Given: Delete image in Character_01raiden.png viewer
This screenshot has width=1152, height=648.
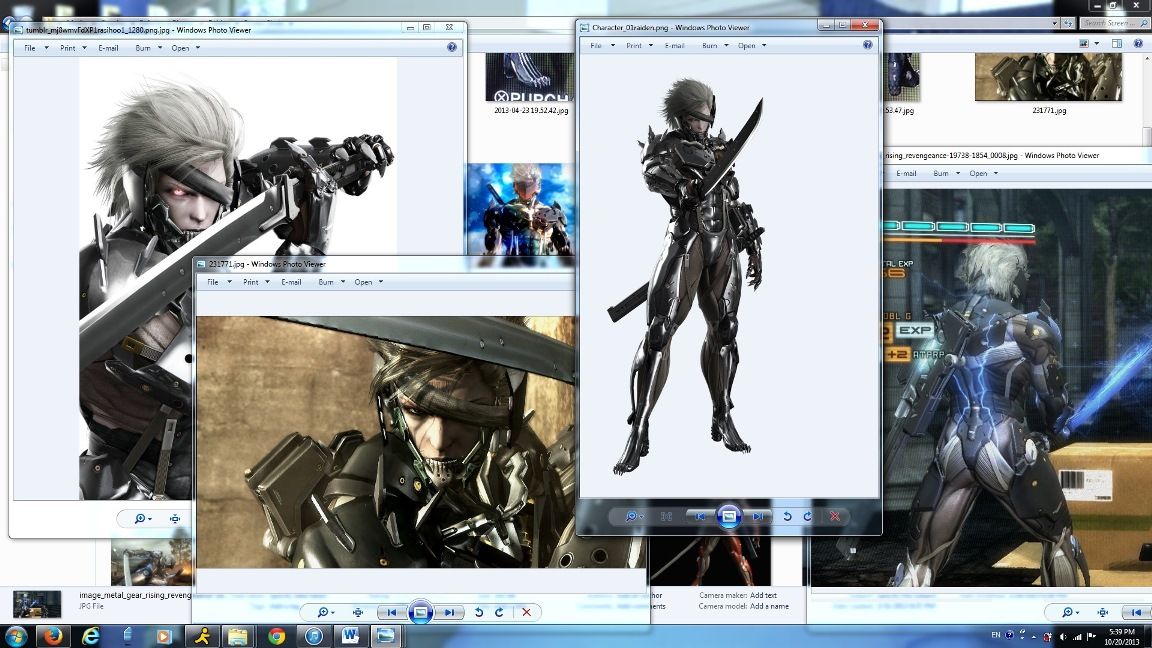Looking at the screenshot, I should (835, 516).
